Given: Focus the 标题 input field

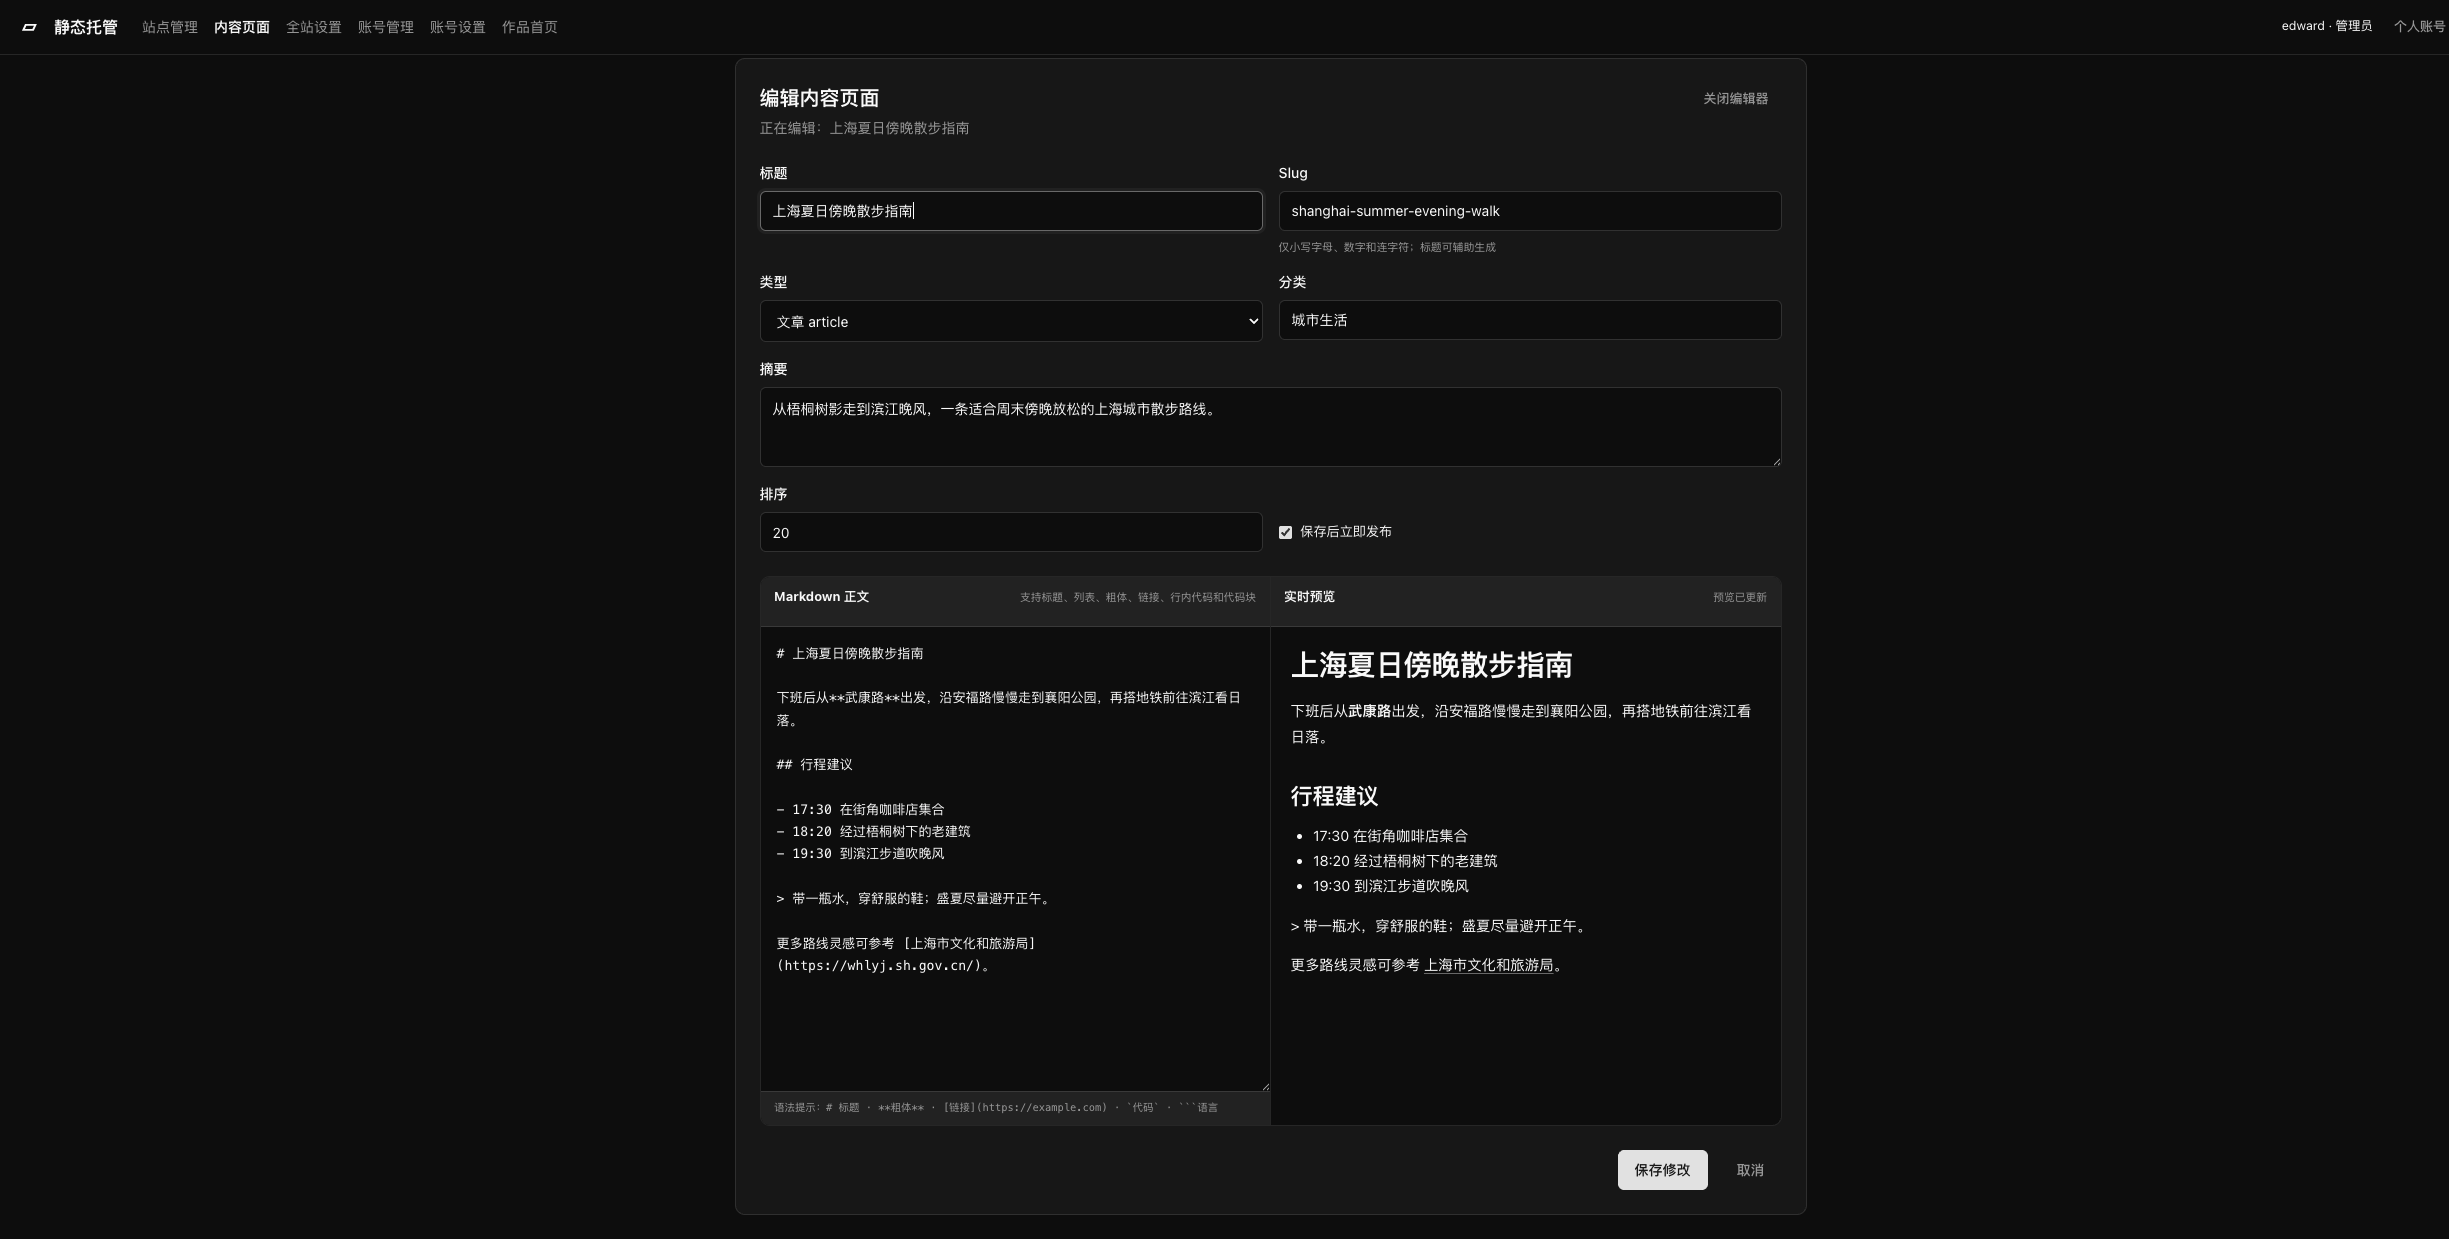Looking at the screenshot, I should click(x=1011, y=211).
